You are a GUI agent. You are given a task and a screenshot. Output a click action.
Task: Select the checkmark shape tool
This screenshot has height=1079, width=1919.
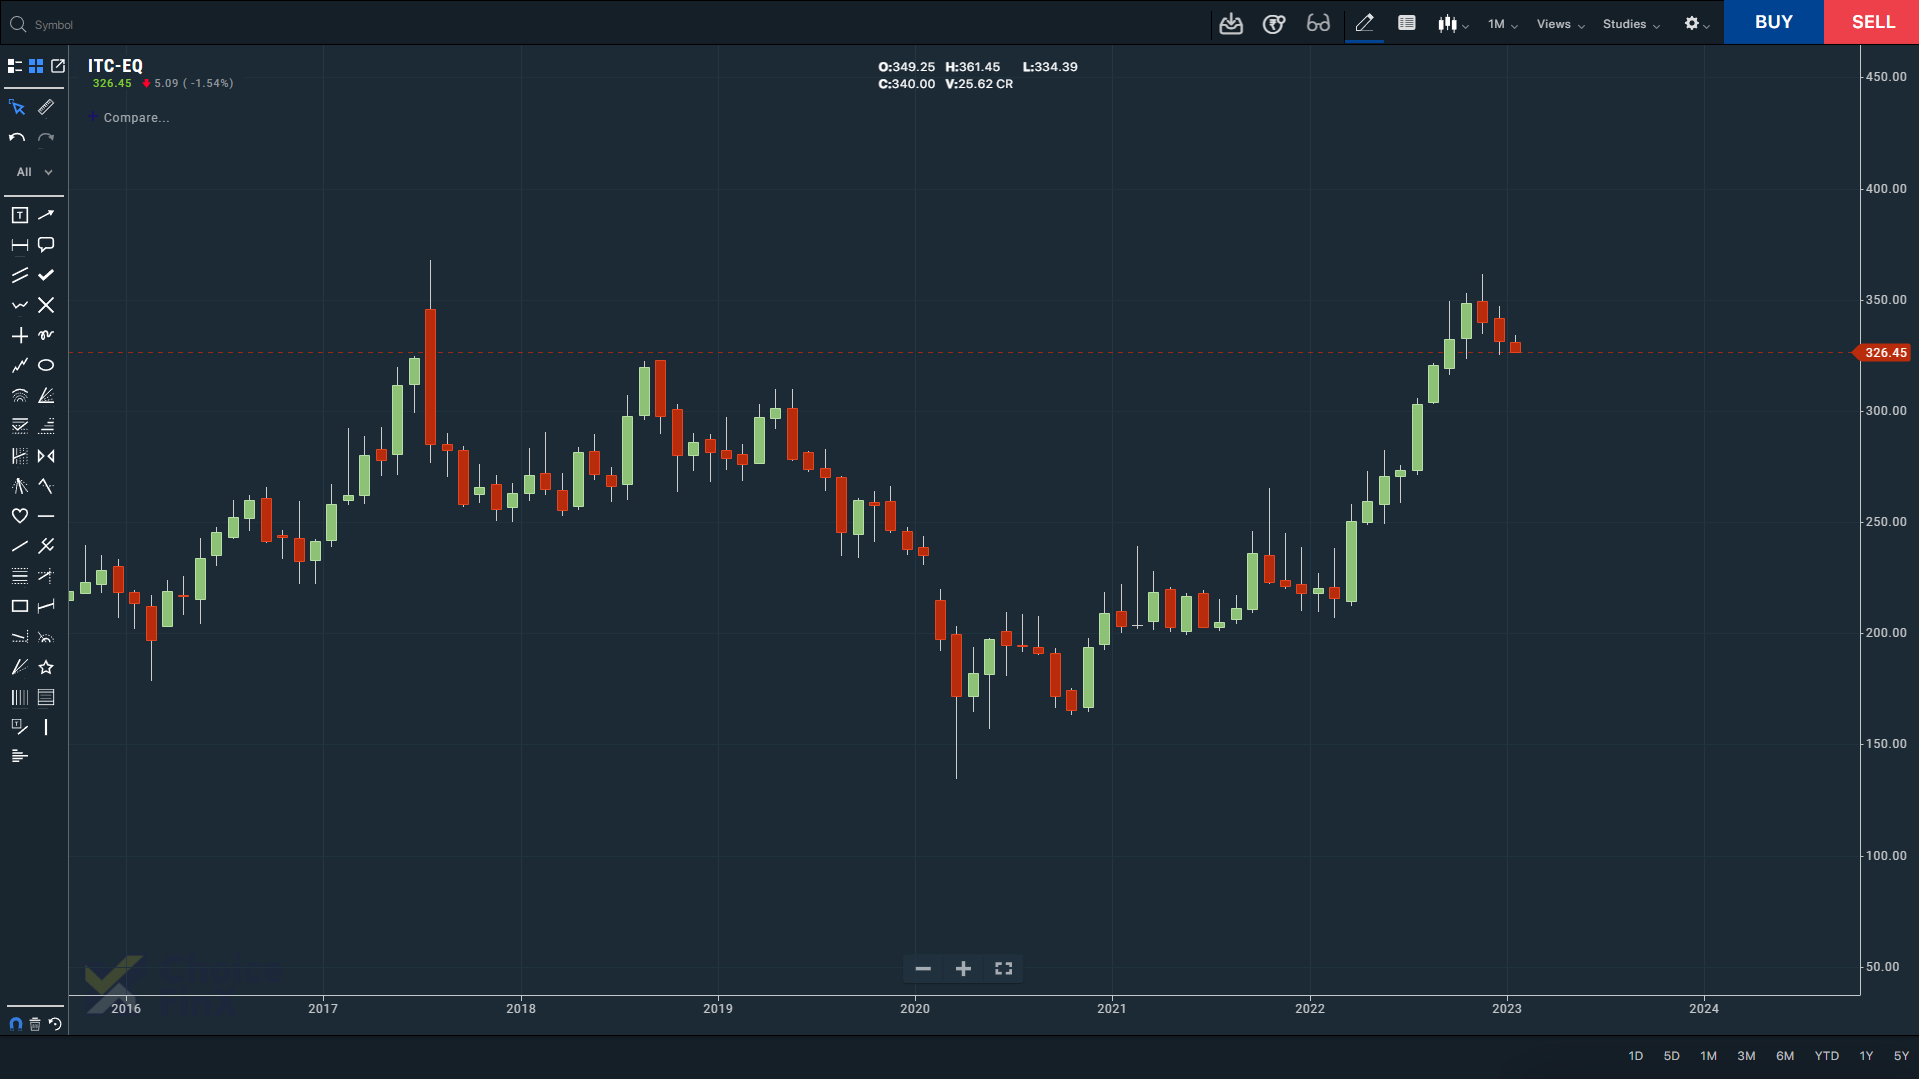coord(46,275)
